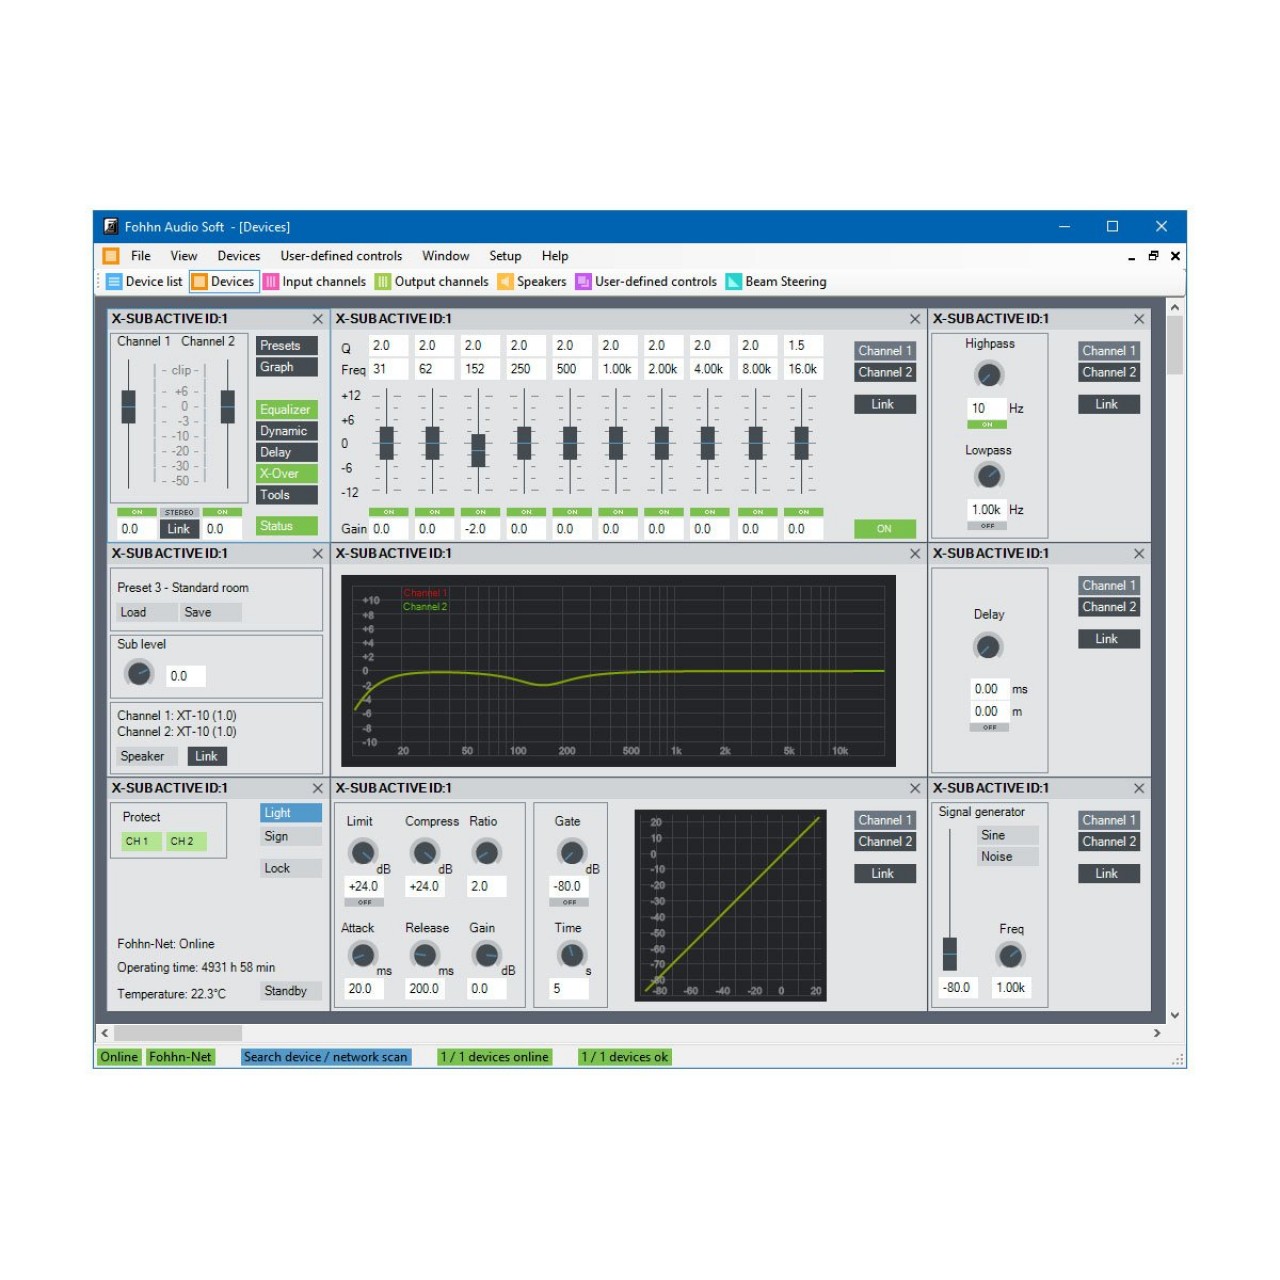Click the X-Over button
Screen dimensions: 1280x1280
pos(286,474)
